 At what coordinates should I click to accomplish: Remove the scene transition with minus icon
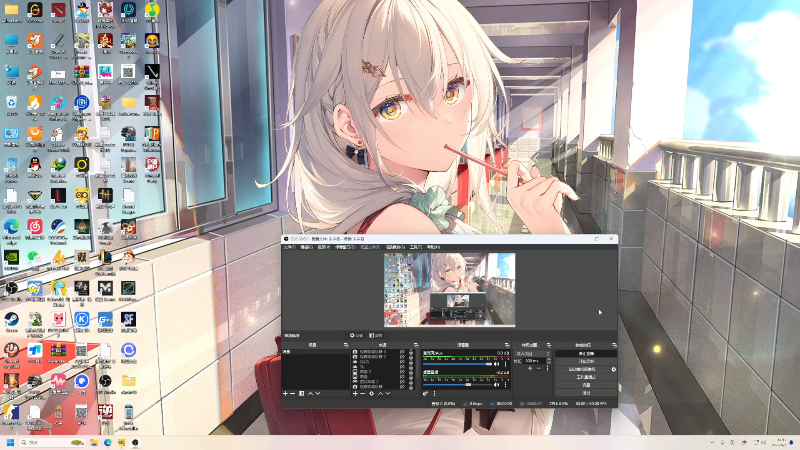point(539,368)
